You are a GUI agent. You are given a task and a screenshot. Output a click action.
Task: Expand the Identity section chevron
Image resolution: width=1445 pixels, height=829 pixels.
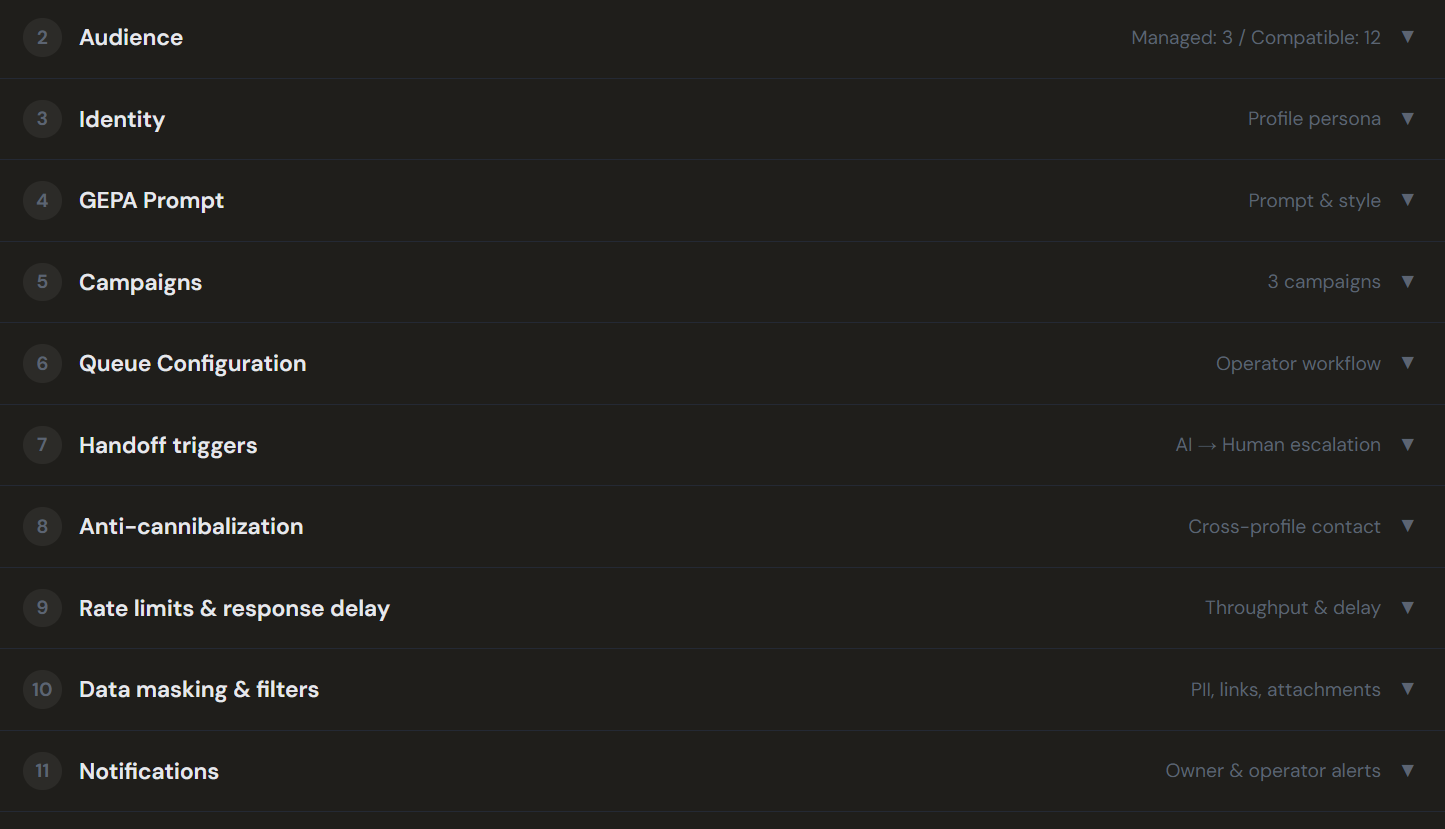coord(1408,118)
